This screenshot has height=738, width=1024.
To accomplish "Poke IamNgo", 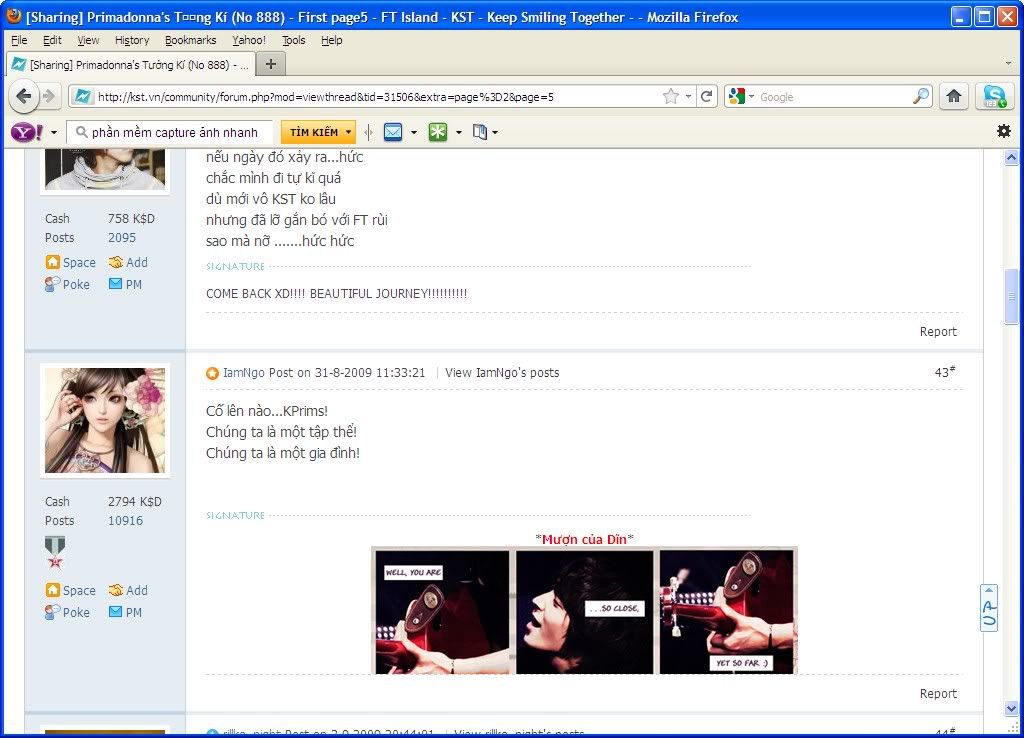I will pos(67,612).
